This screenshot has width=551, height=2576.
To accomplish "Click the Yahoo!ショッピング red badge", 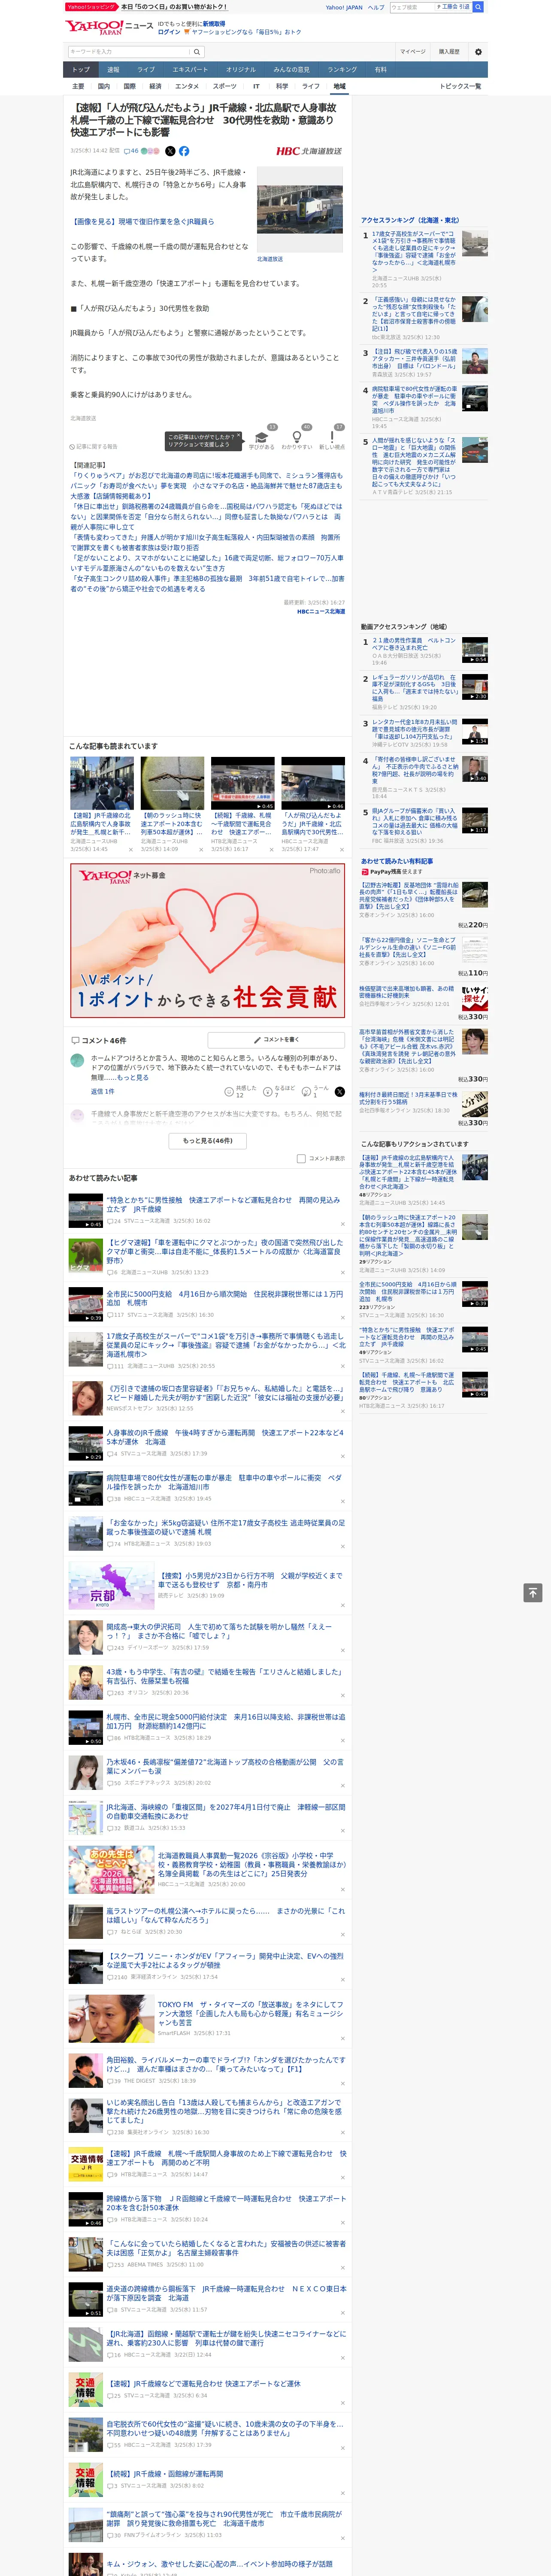I will pyautogui.click(x=91, y=7).
